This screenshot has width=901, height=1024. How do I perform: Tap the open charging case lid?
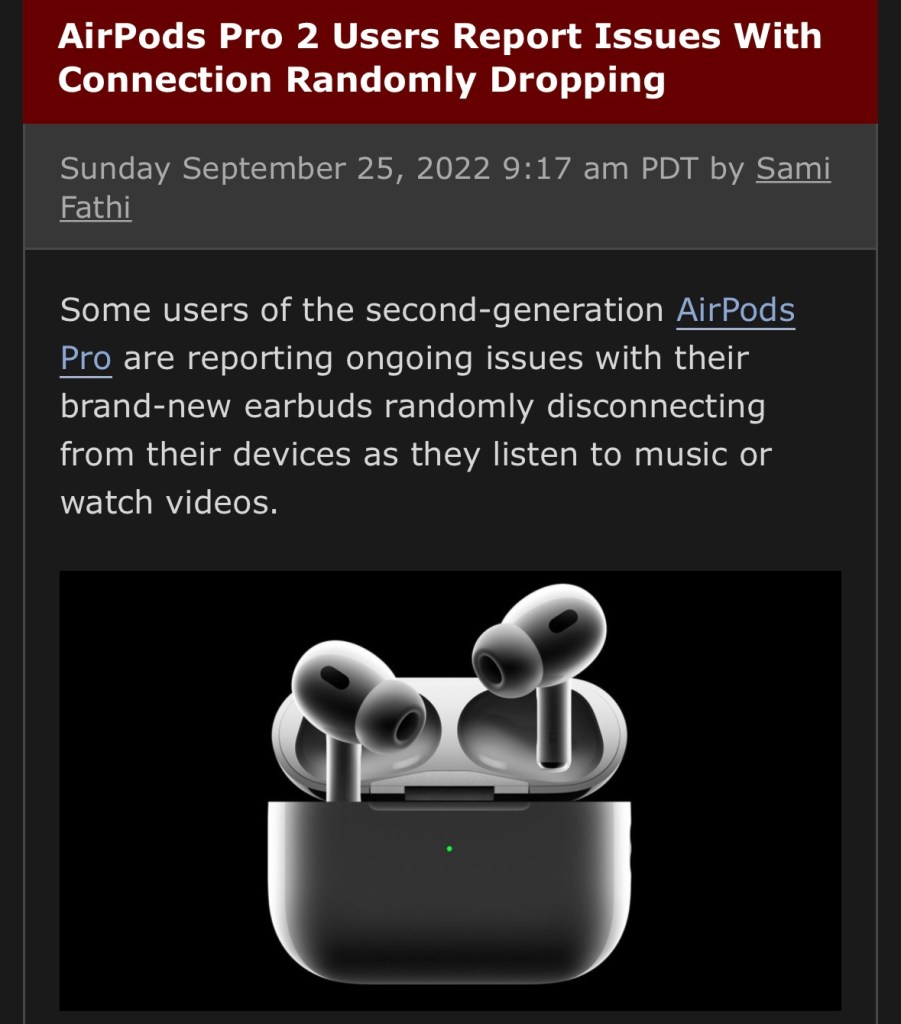[450, 738]
